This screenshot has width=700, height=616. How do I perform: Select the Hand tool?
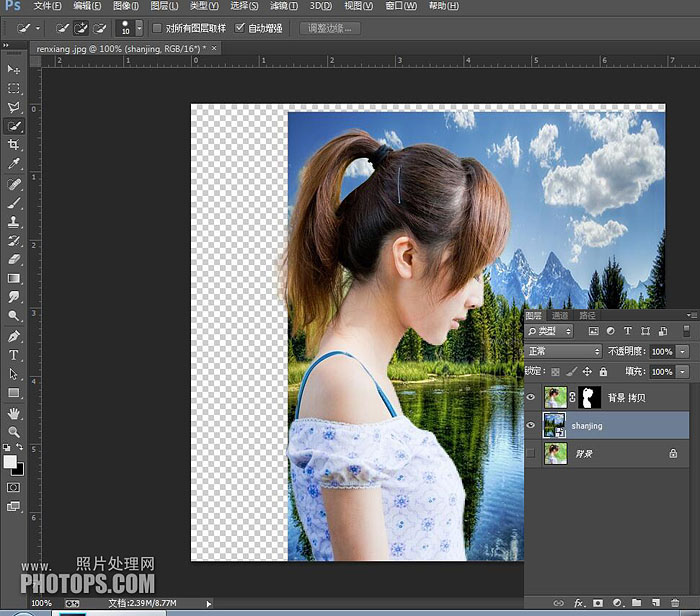coord(13,414)
